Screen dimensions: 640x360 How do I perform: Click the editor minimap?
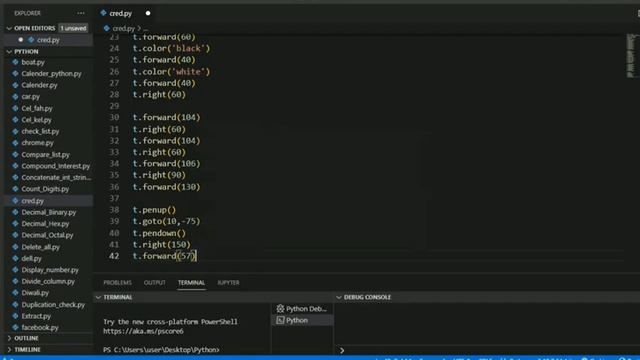pos(631,56)
